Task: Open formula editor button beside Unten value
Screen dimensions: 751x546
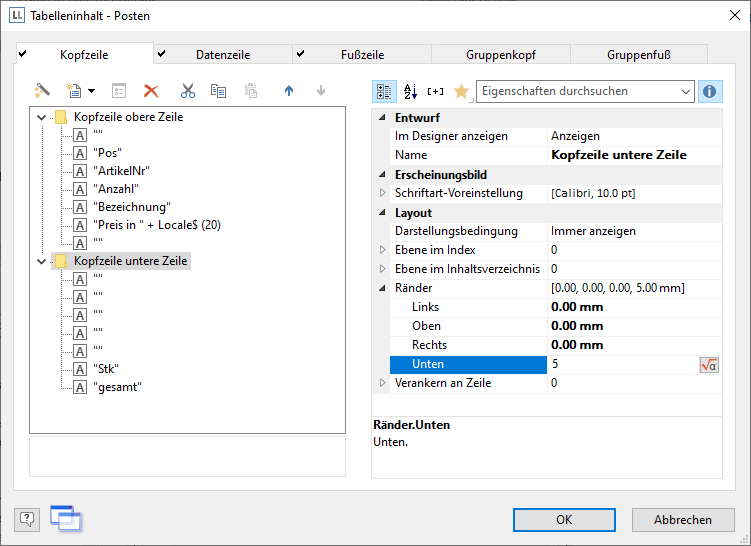Action: click(709, 365)
